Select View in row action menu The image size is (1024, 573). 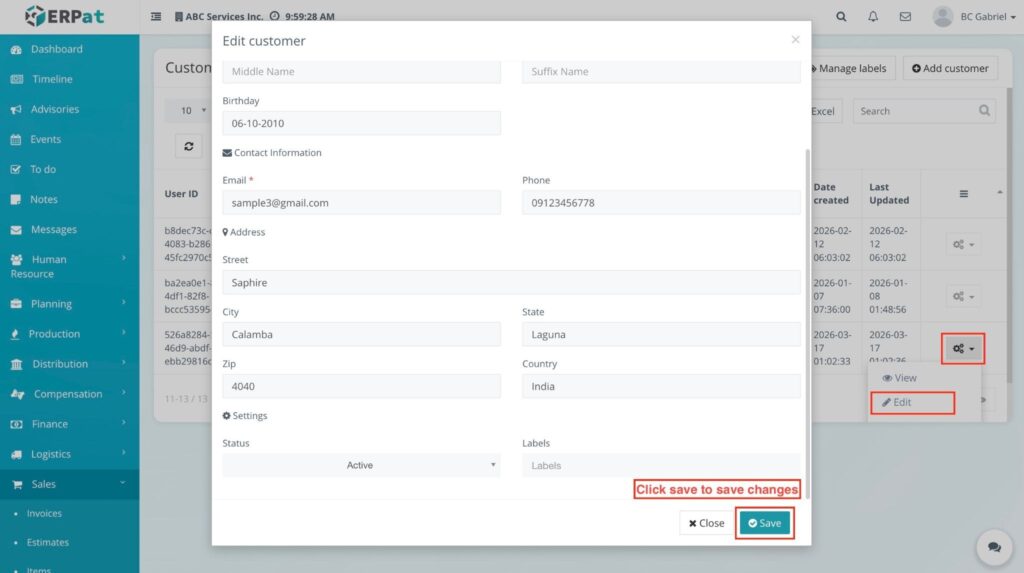point(899,378)
